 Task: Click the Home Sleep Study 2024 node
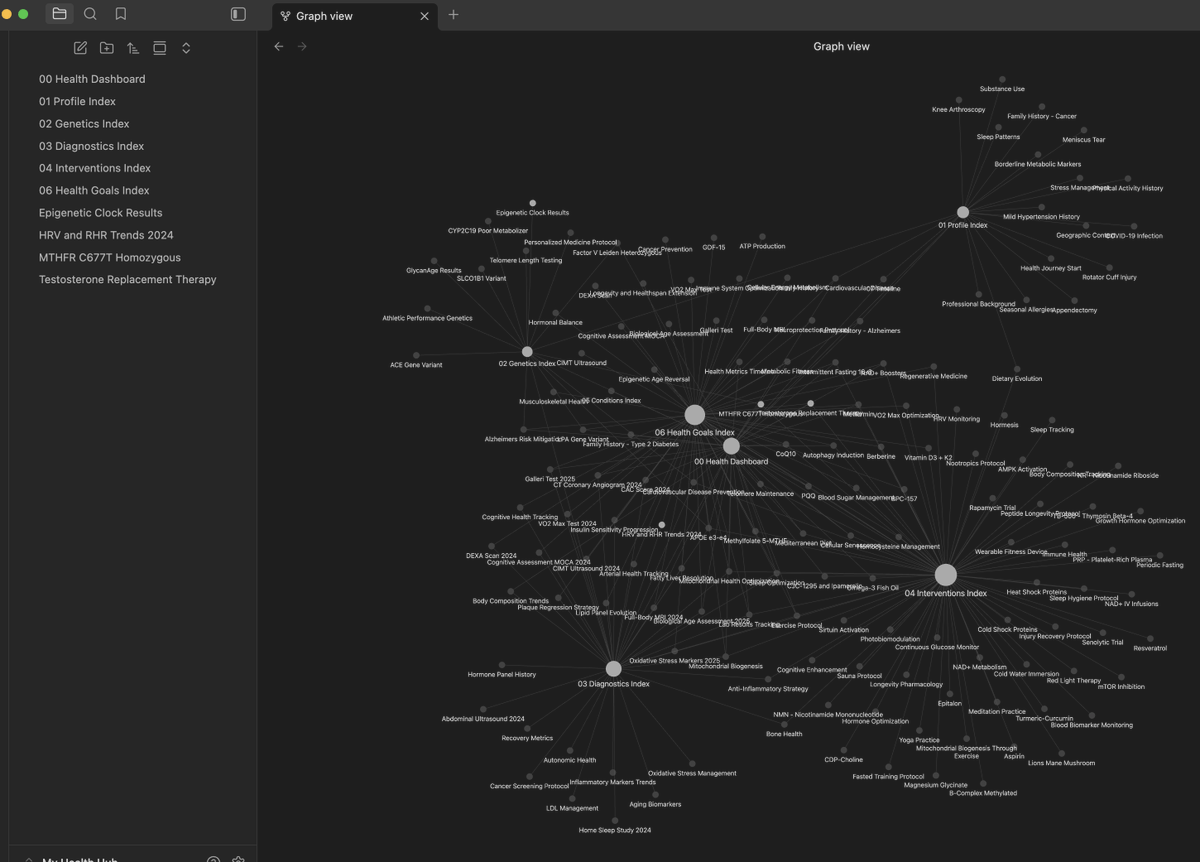point(615,821)
